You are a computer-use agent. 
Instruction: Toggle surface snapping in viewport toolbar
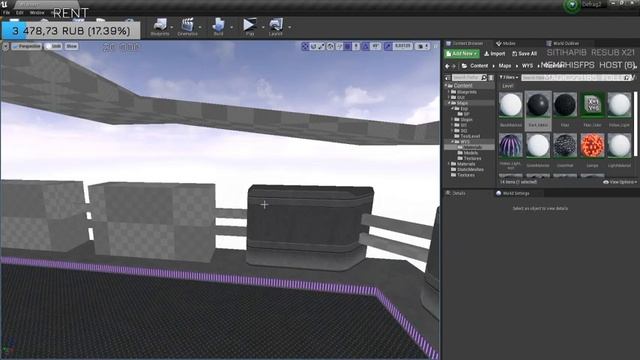coord(339,47)
